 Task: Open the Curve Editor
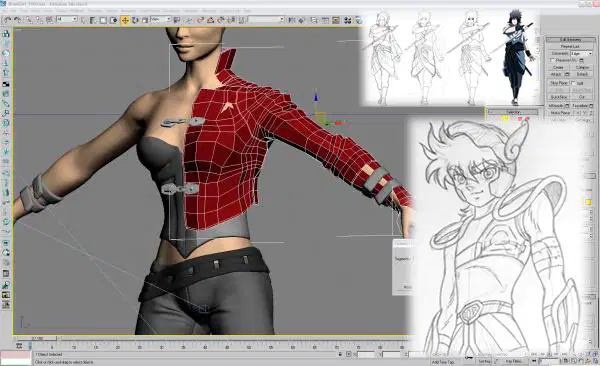click(x=325, y=20)
